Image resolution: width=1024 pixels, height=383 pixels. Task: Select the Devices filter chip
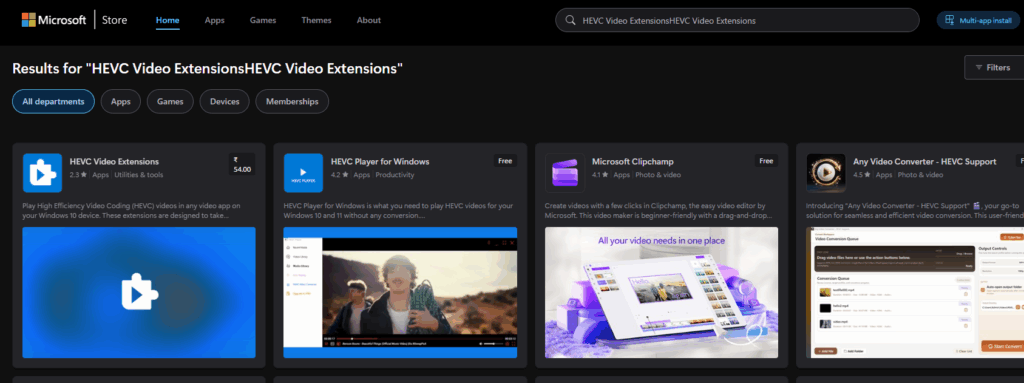pyautogui.click(x=225, y=101)
